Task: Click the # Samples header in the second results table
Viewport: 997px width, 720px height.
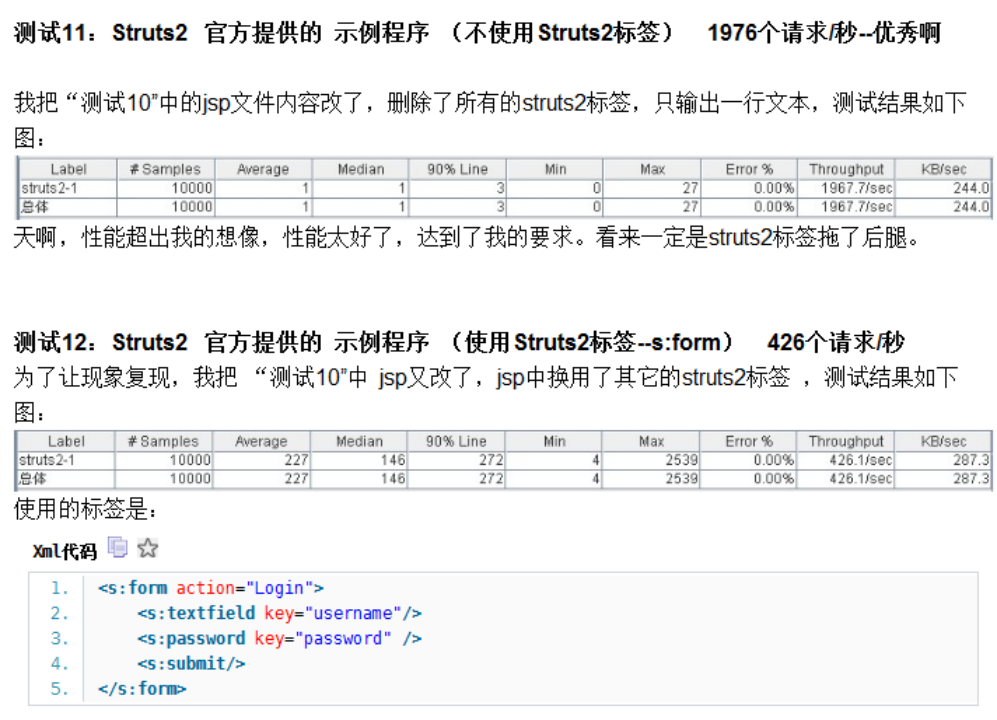Action: click(163, 441)
